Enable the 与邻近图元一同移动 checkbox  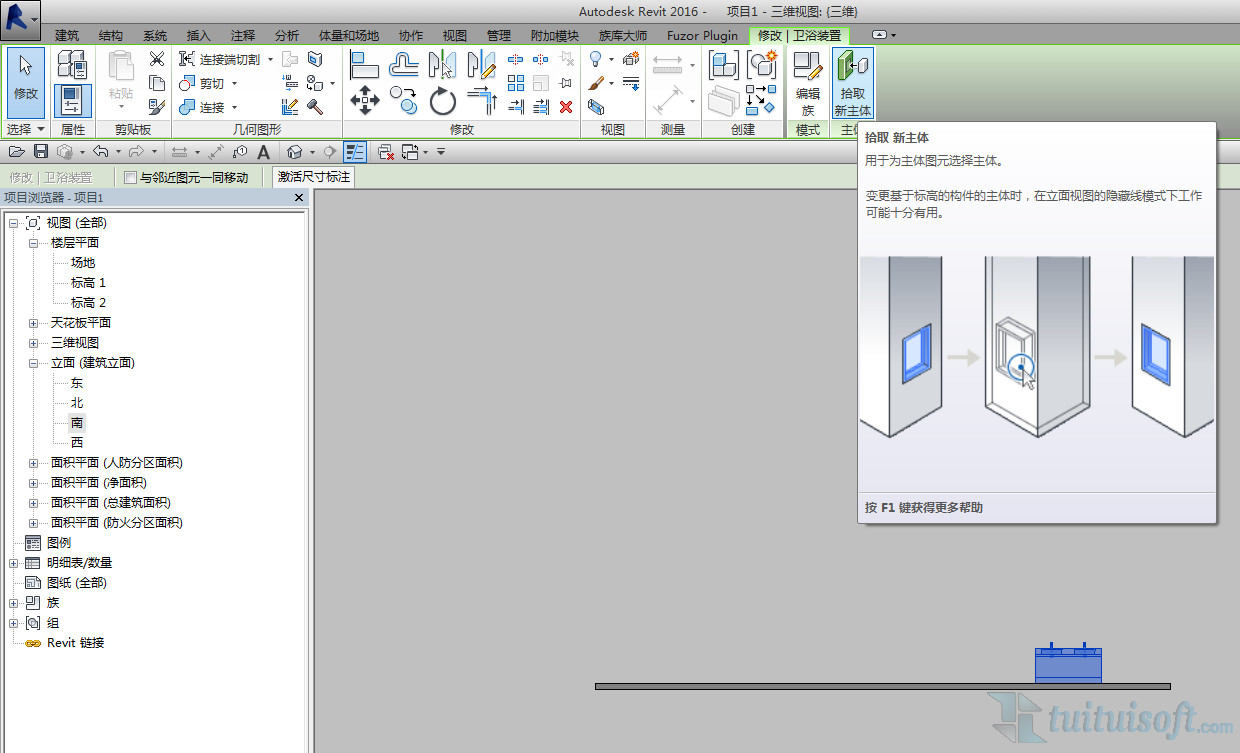pos(130,178)
